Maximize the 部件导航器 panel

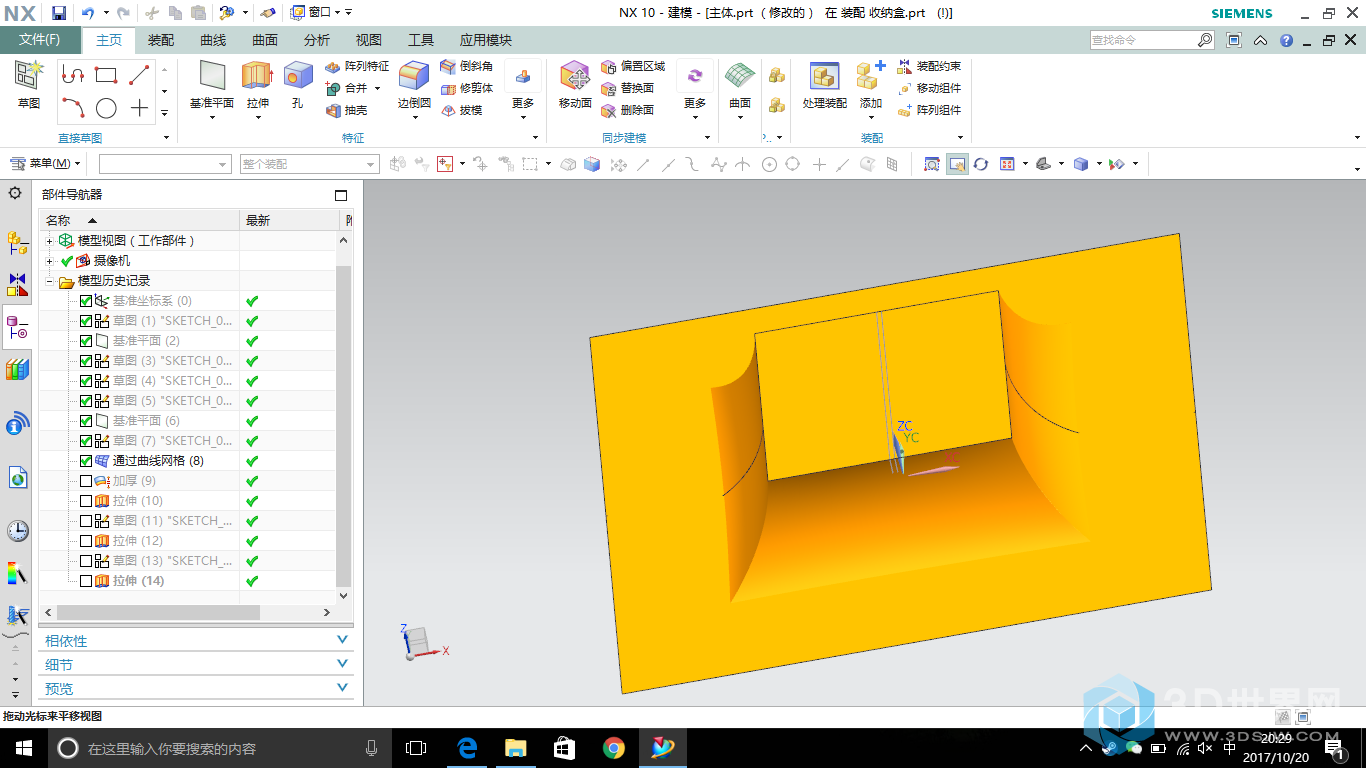pyautogui.click(x=341, y=195)
